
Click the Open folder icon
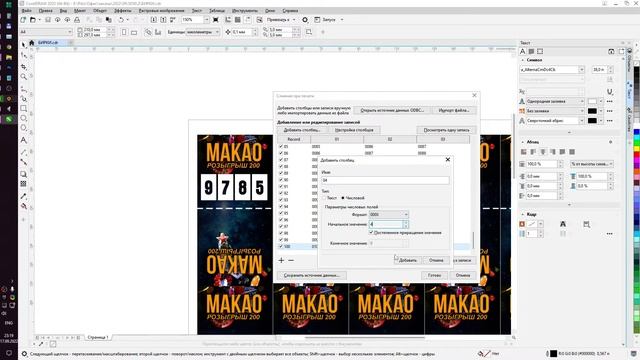coord(33,20)
